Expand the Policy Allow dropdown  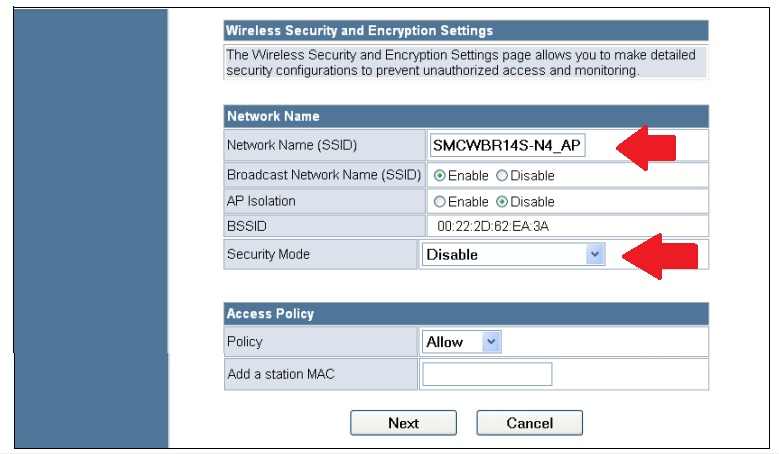tap(461, 342)
